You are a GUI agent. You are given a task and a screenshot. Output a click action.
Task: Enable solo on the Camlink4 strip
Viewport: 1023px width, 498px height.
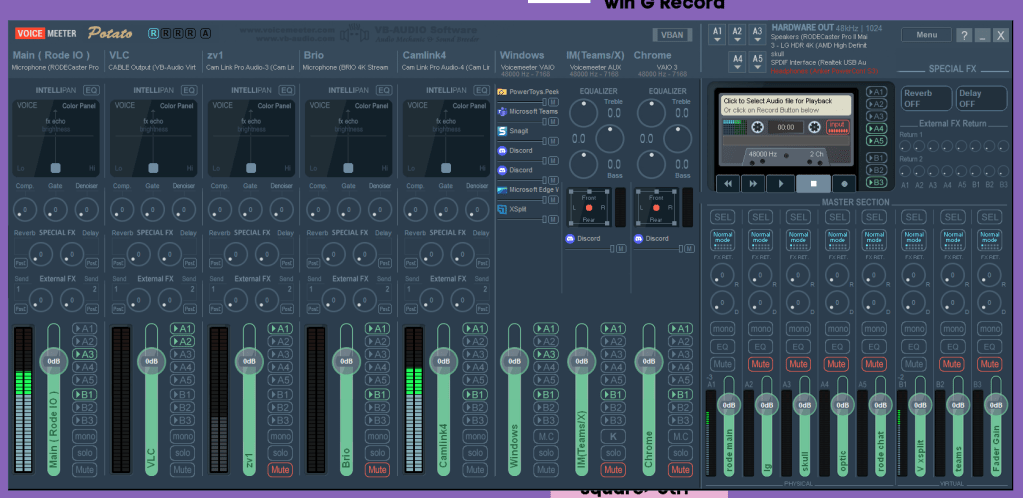475,453
